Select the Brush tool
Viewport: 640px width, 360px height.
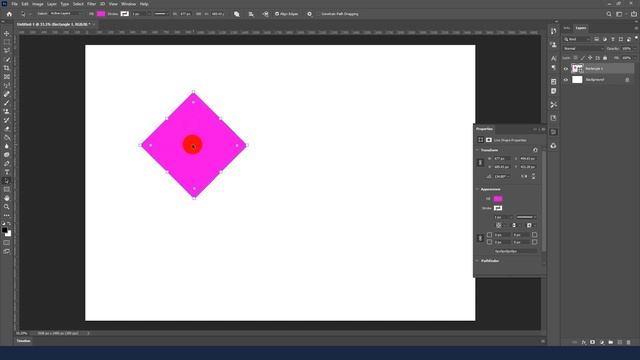[x=7, y=103]
